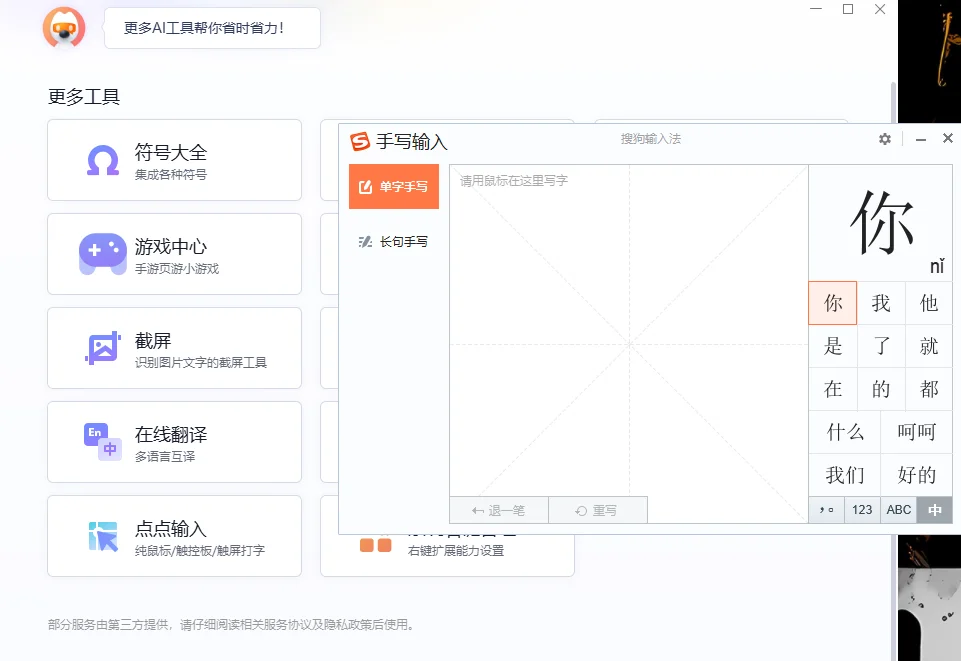Viewport: 961px width, 661px height.
Task: Switch to 单字手写 mode
Action: [x=394, y=187]
